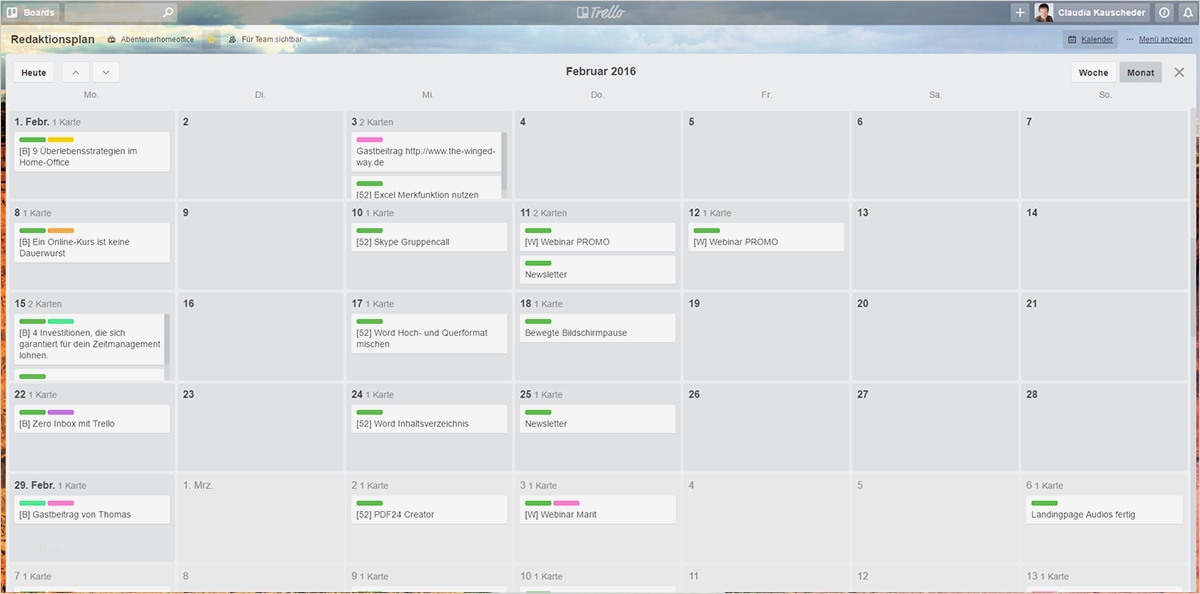Click the 'Februar 2016' month title
Viewport: 1200px width, 594px height.
[600, 71]
